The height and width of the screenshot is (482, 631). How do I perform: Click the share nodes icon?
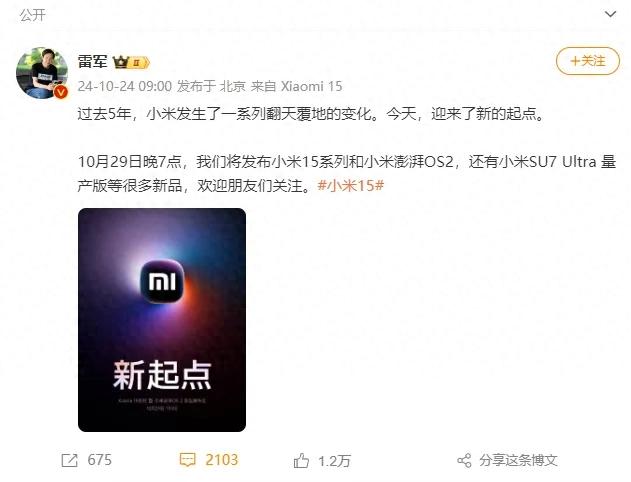point(464,460)
